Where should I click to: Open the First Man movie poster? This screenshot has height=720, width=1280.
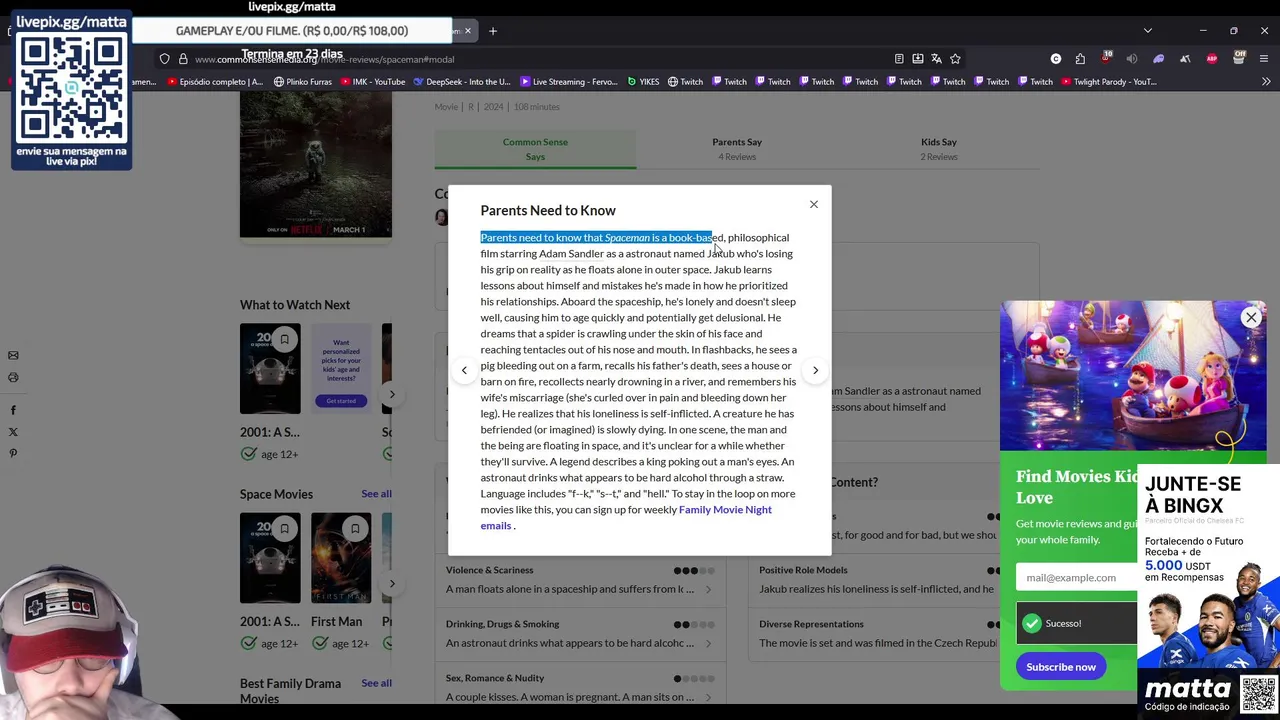tap(341, 558)
